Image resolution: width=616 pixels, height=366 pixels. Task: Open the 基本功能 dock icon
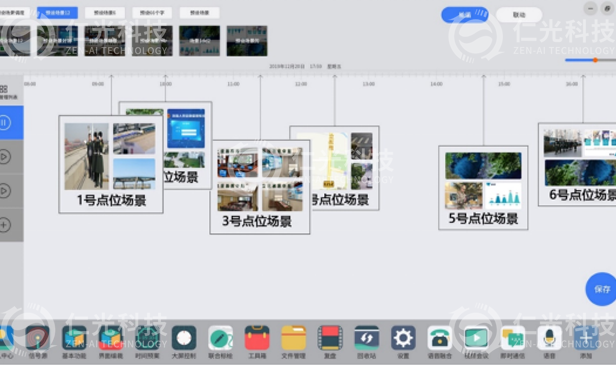click(x=74, y=338)
